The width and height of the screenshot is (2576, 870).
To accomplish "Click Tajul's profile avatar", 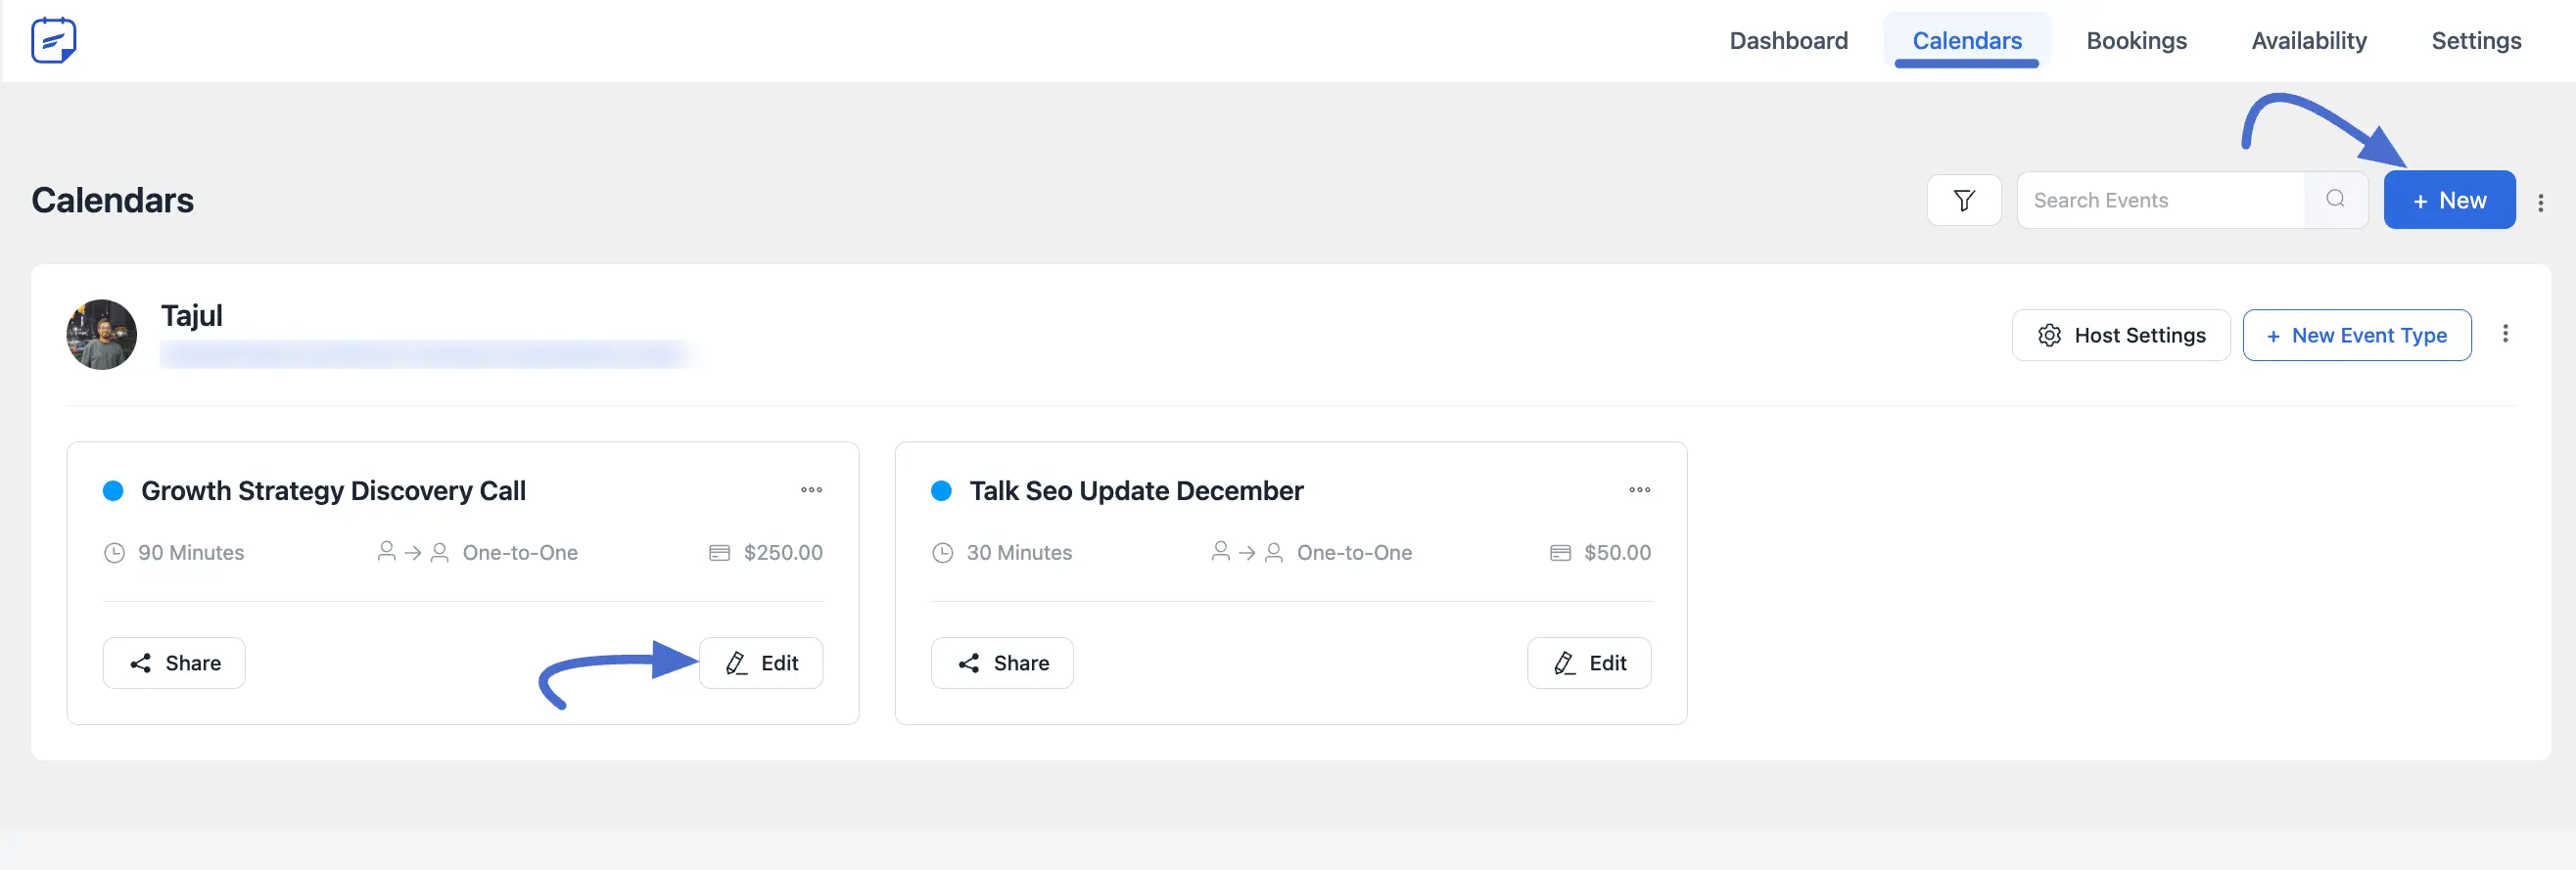I will (102, 335).
